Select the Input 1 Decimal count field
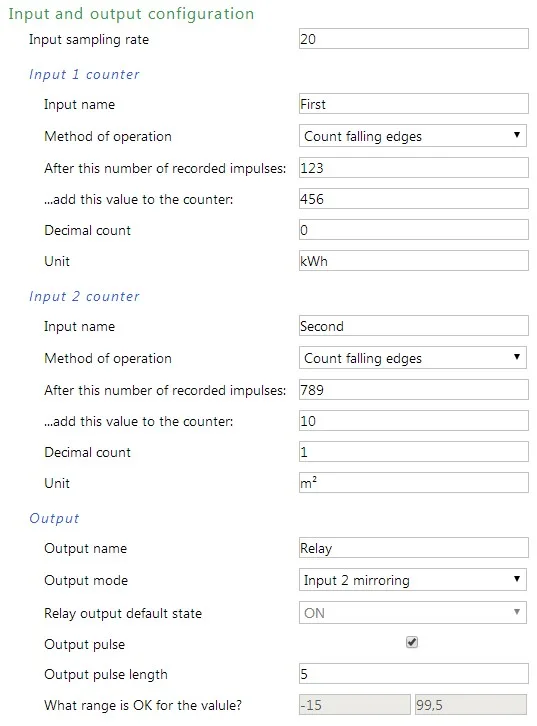 413,230
